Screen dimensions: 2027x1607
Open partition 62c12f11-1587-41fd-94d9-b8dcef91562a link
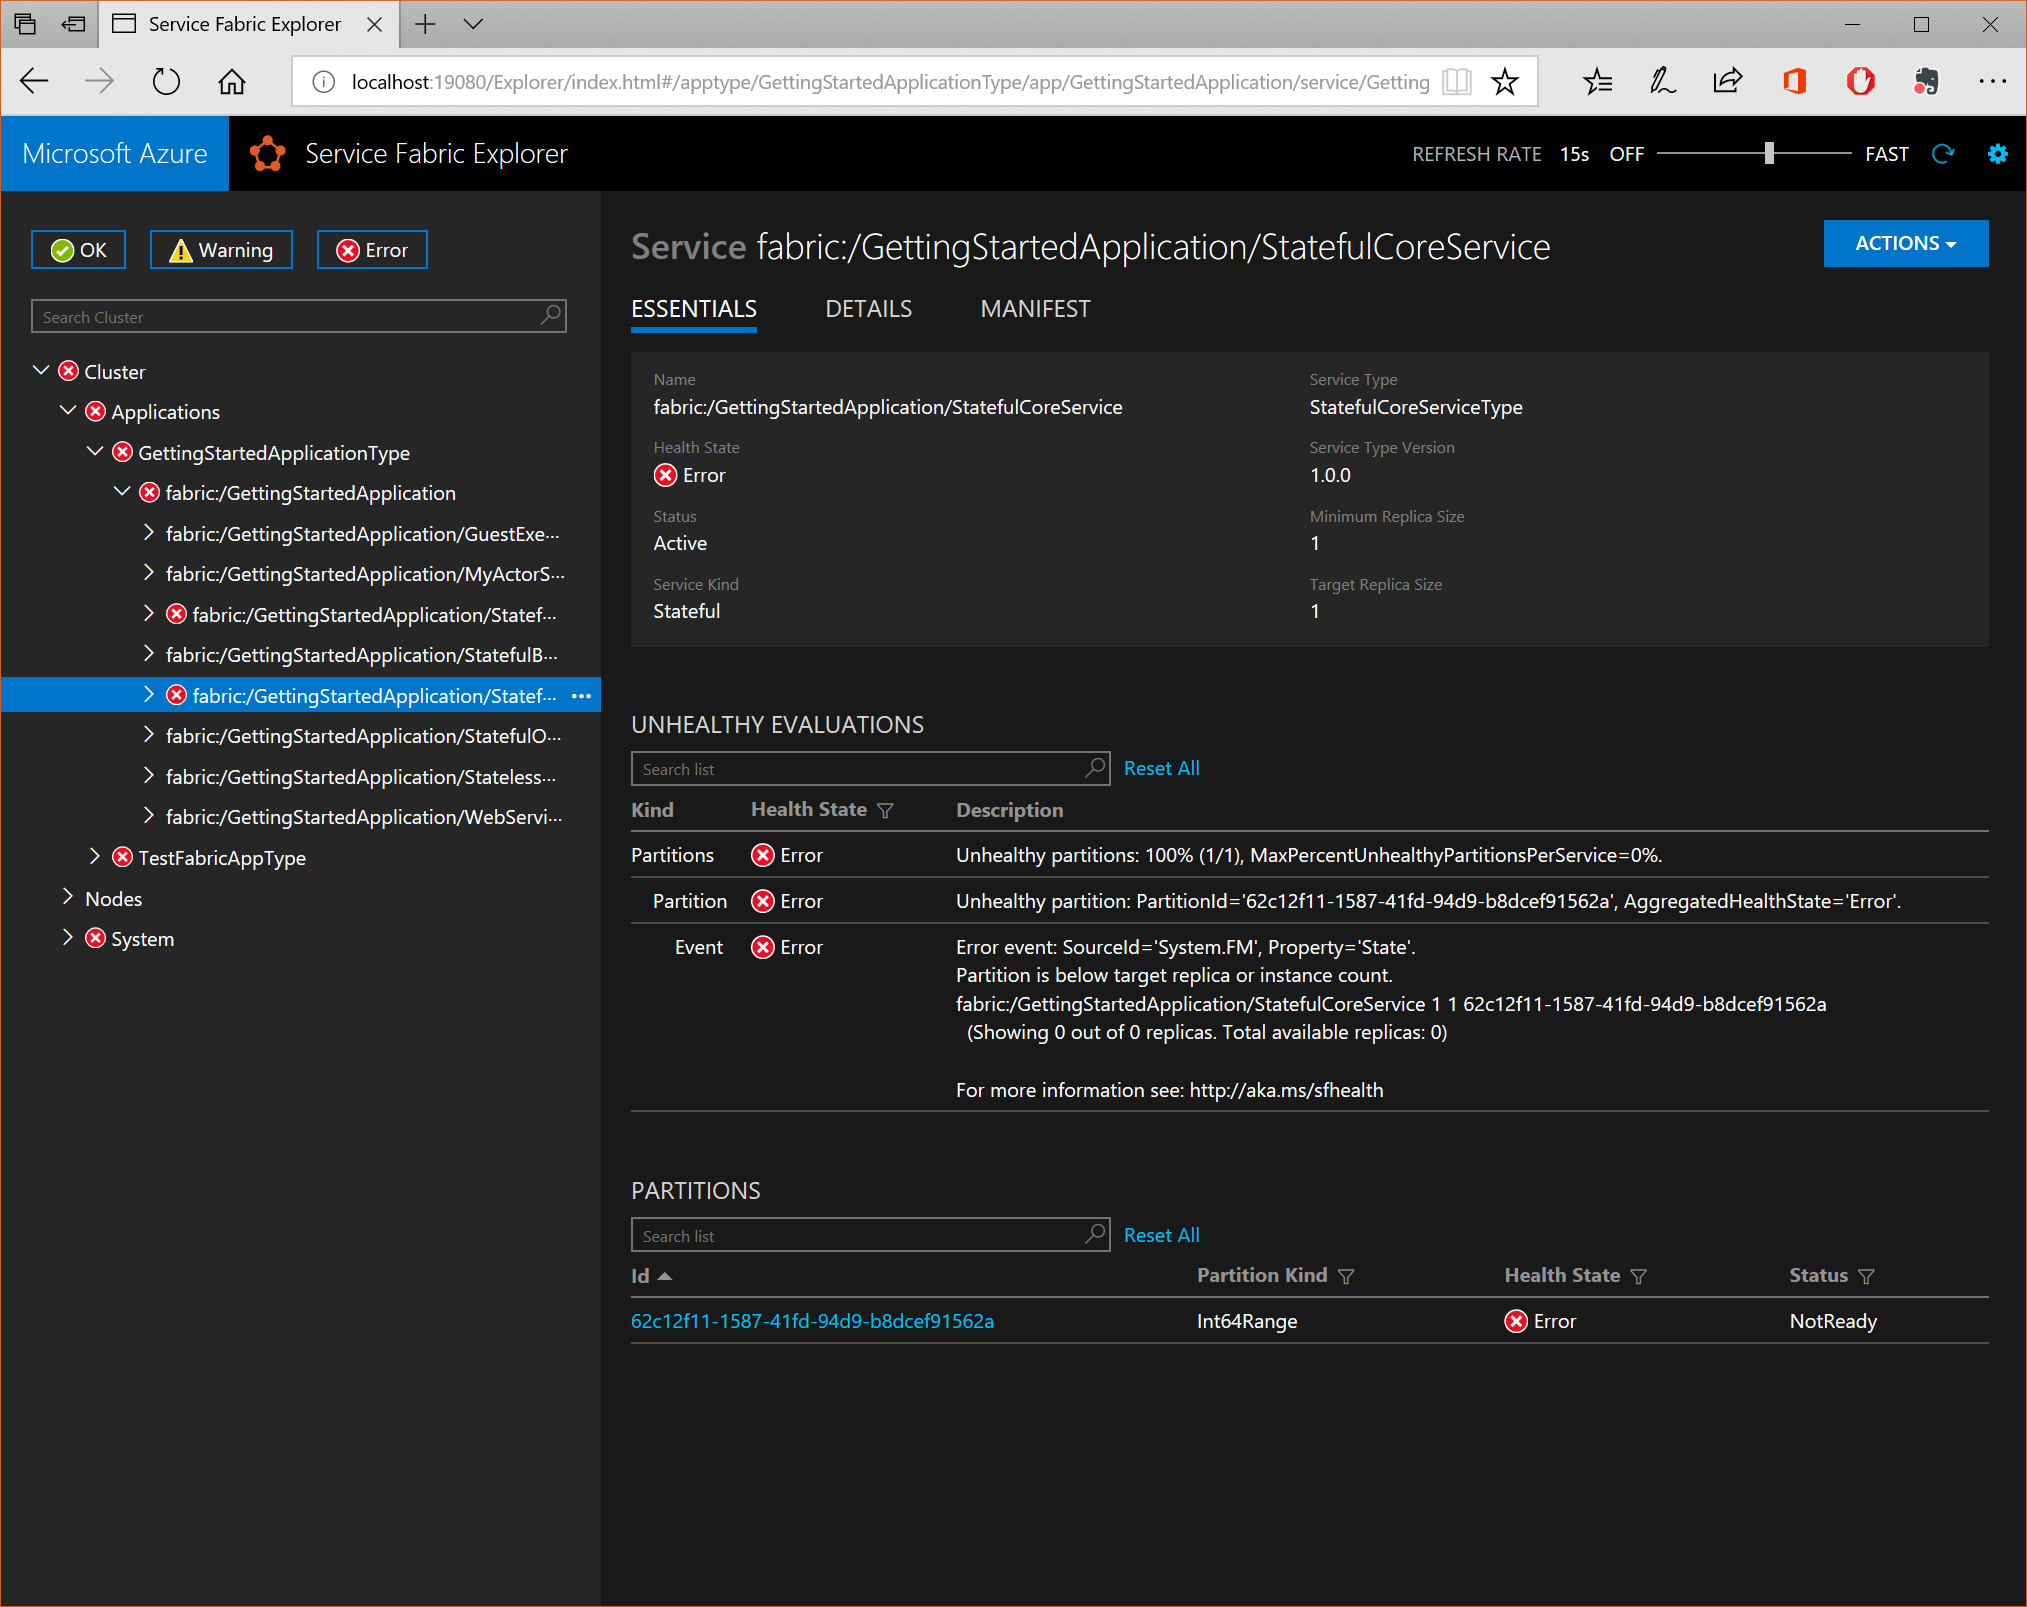[812, 1321]
